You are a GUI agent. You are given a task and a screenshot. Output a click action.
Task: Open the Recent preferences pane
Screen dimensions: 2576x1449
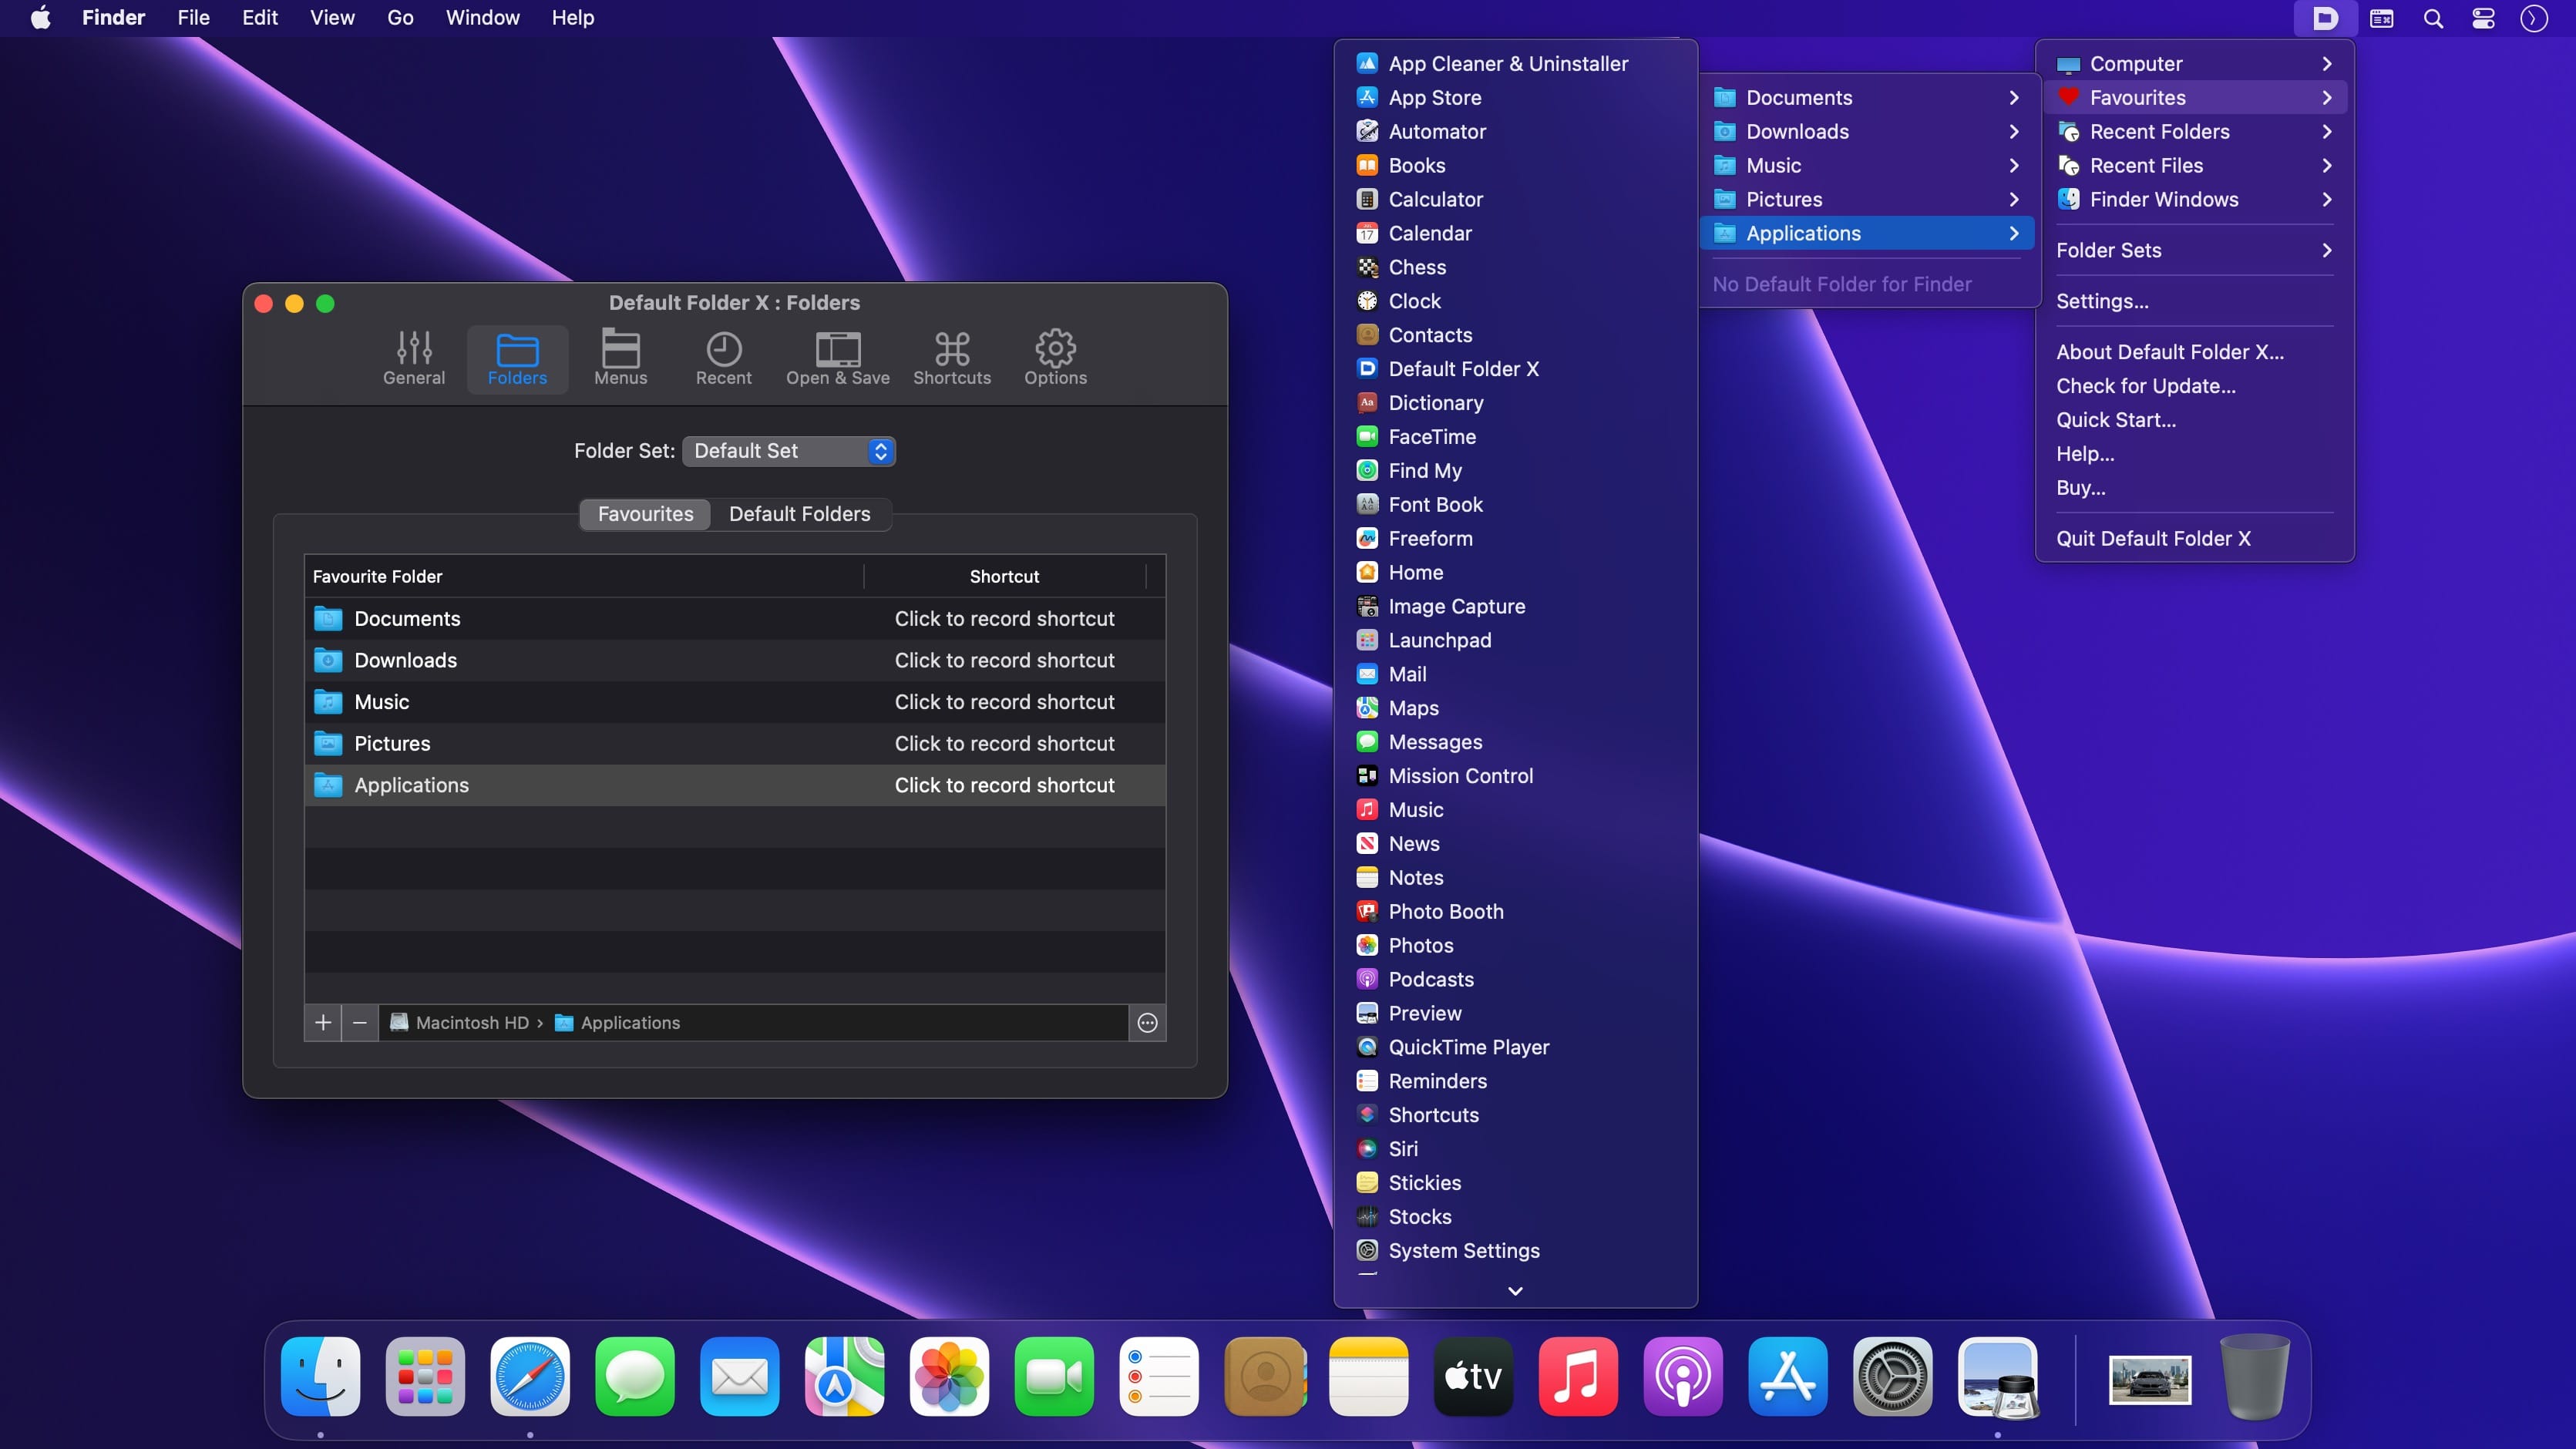(x=723, y=358)
